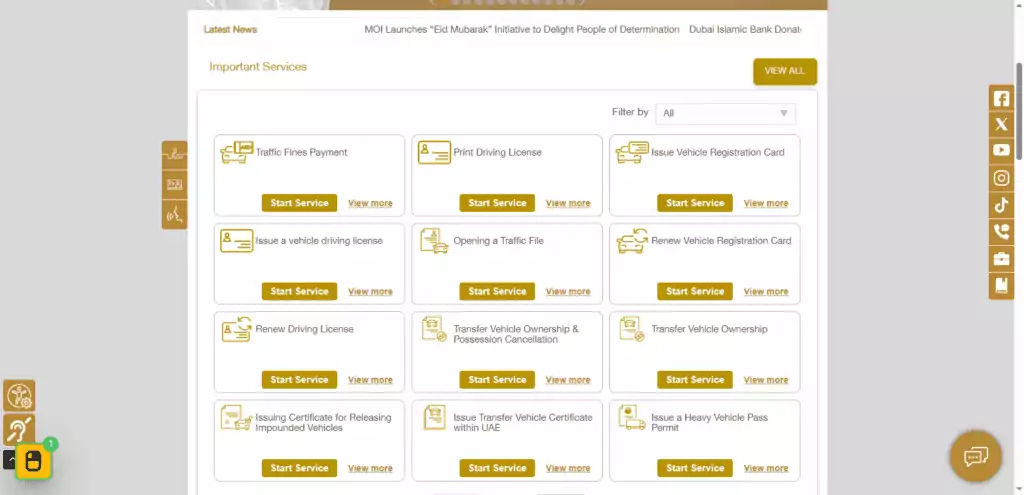Click the Latest News label
1024x495 pixels.
tap(230, 29)
